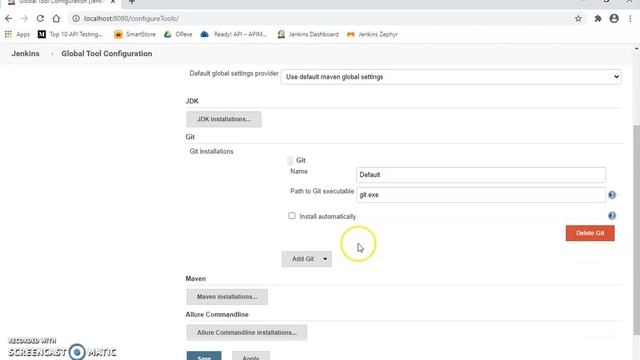This screenshot has width=640, height=360.
Task: Edit Path to Git executable field
Action: pos(481,195)
